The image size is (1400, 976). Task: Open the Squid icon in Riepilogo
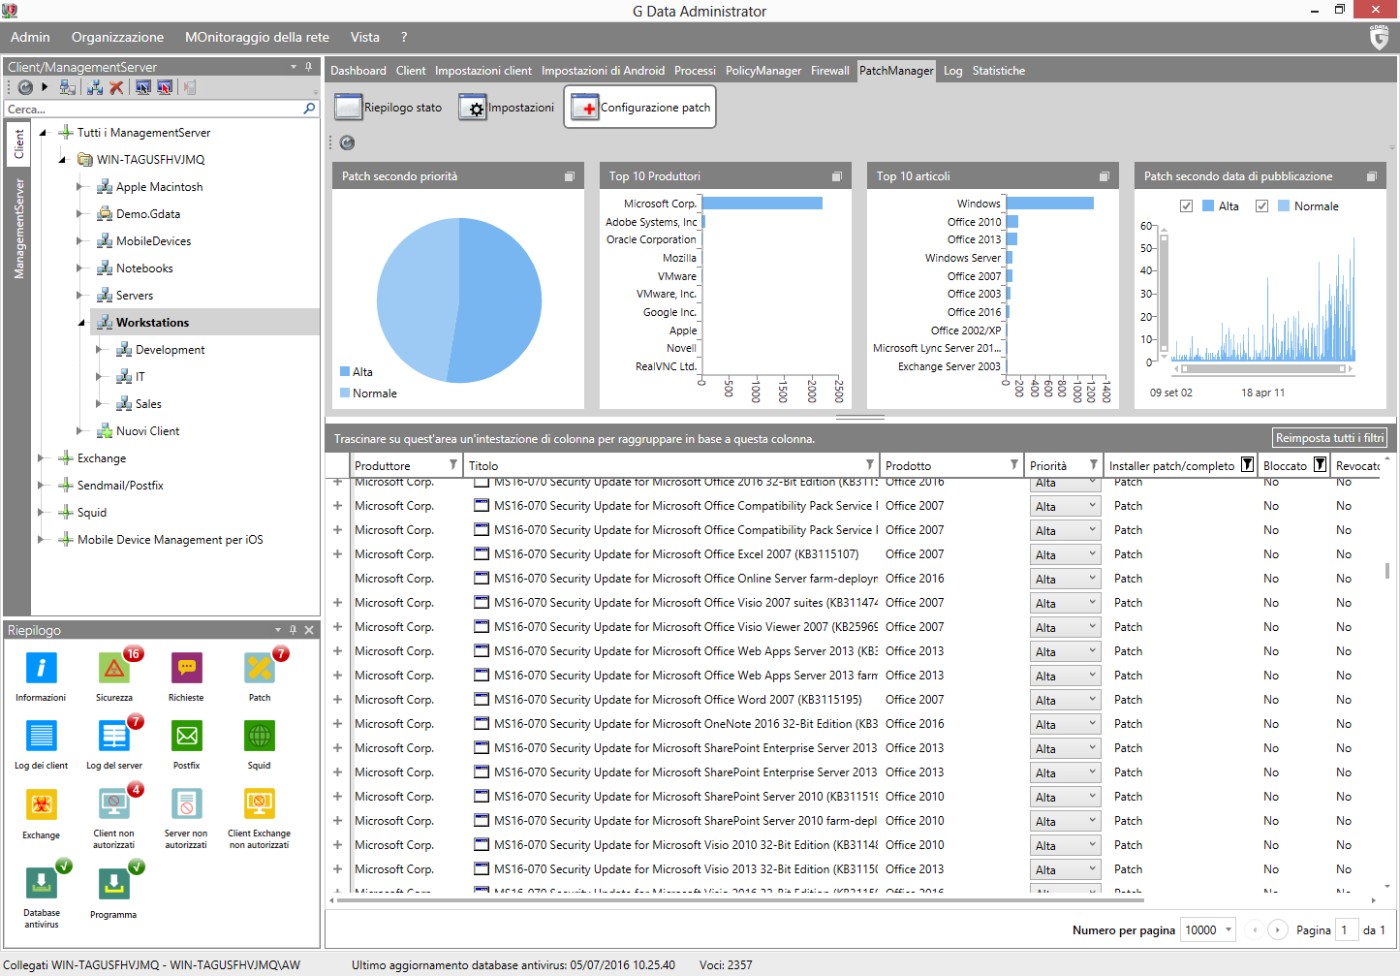(259, 736)
